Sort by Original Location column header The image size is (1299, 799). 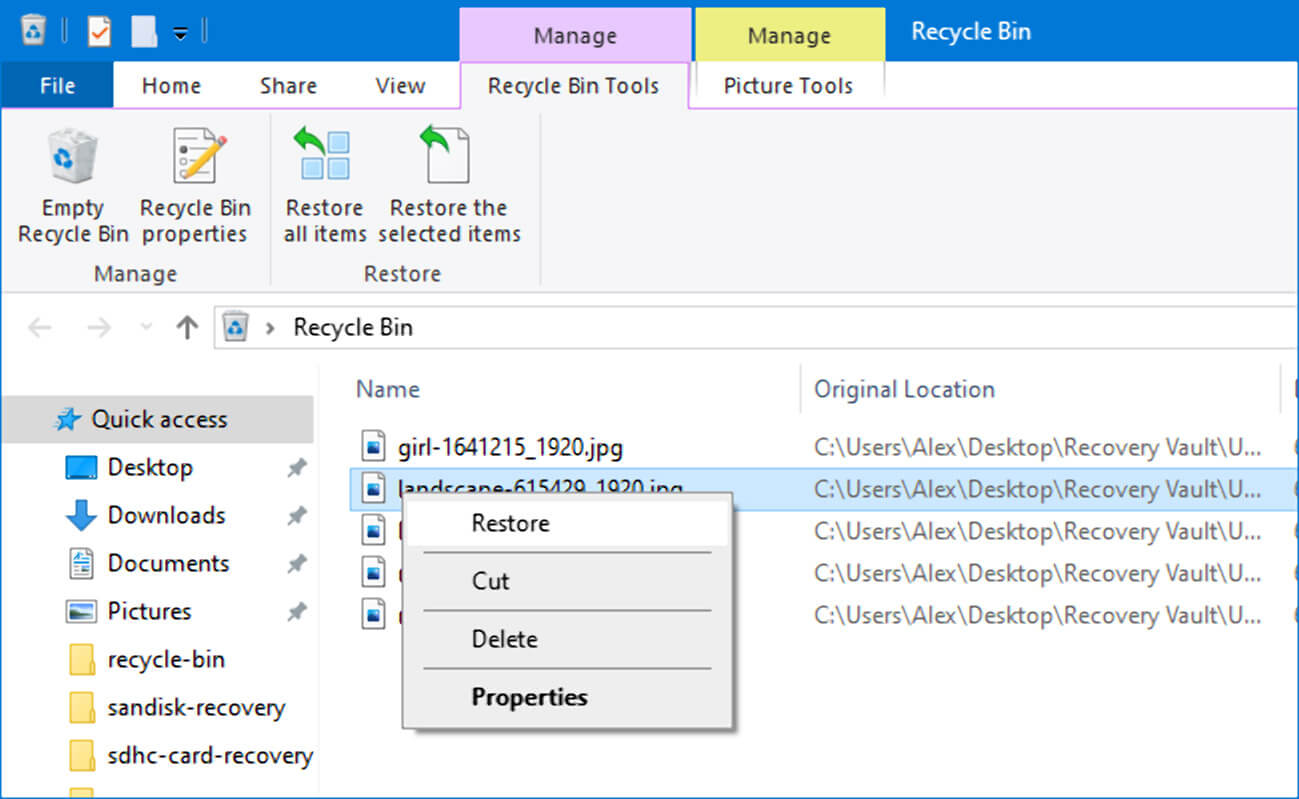[x=904, y=389]
